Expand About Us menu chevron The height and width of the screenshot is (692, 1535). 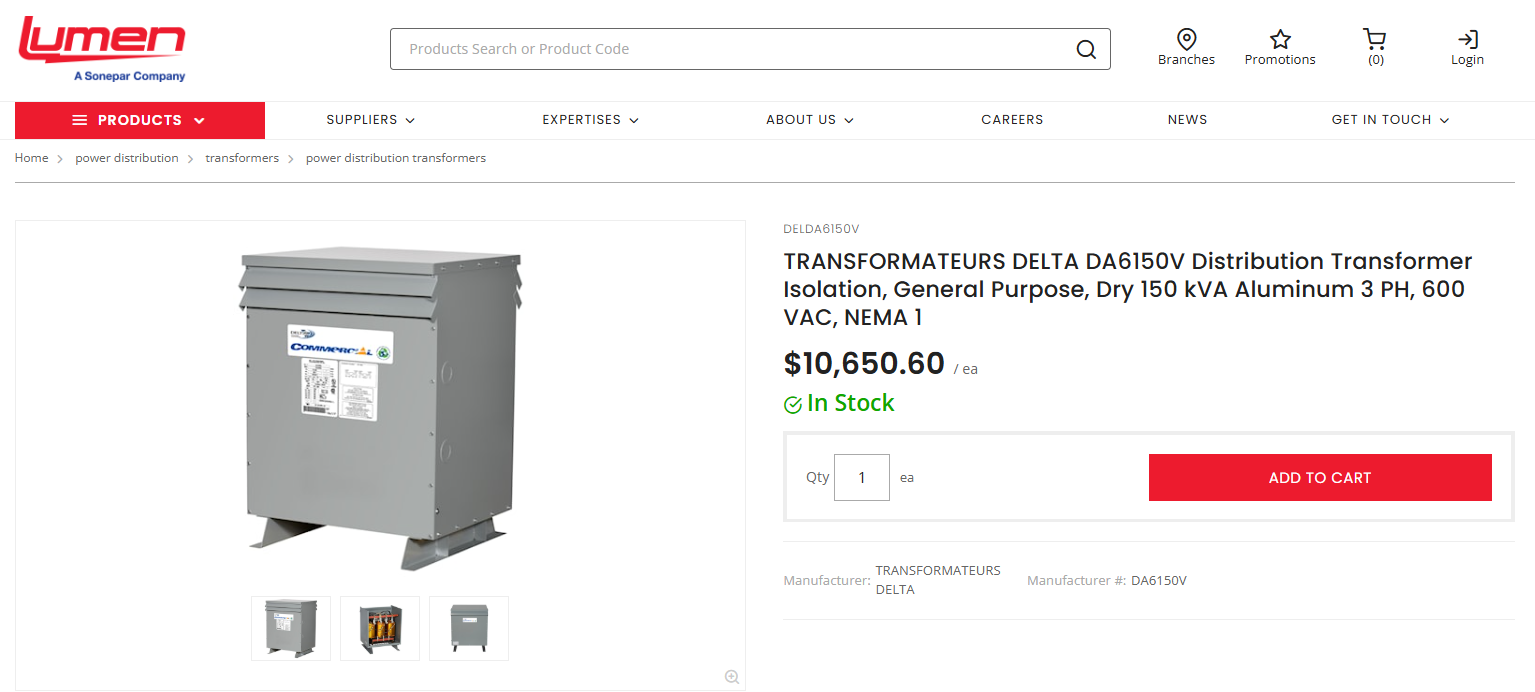(x=849, y=120)
